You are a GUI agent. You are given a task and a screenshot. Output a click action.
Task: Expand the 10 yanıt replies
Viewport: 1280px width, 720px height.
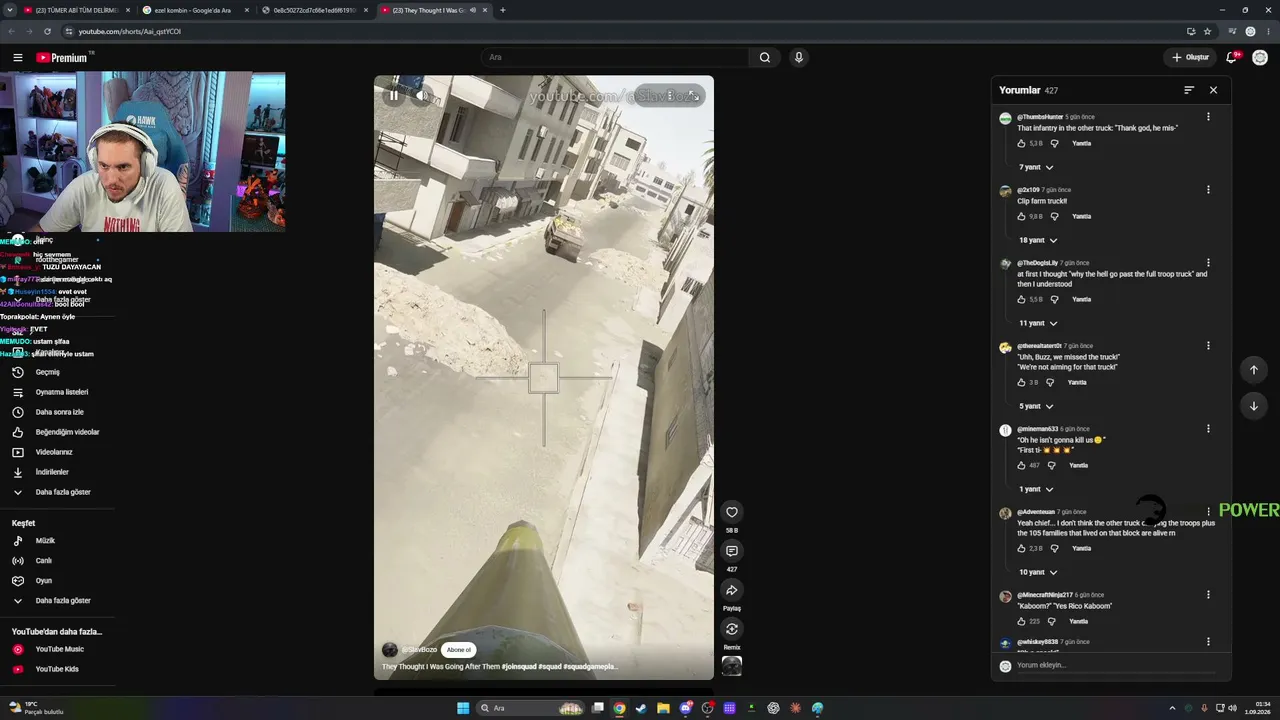pyautogui.click(x=1038, y=572)
